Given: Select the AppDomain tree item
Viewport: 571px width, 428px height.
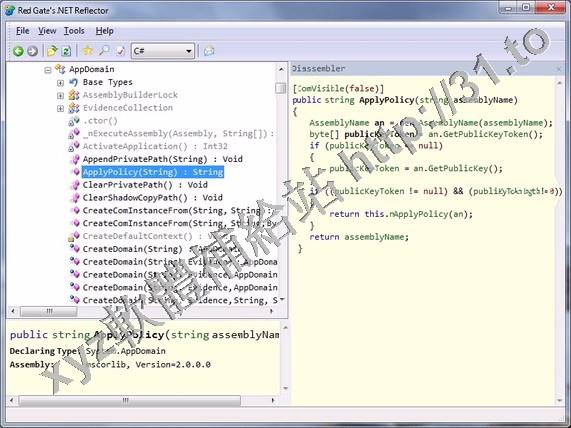Looking at the screenshot, I should coord(91,69).
